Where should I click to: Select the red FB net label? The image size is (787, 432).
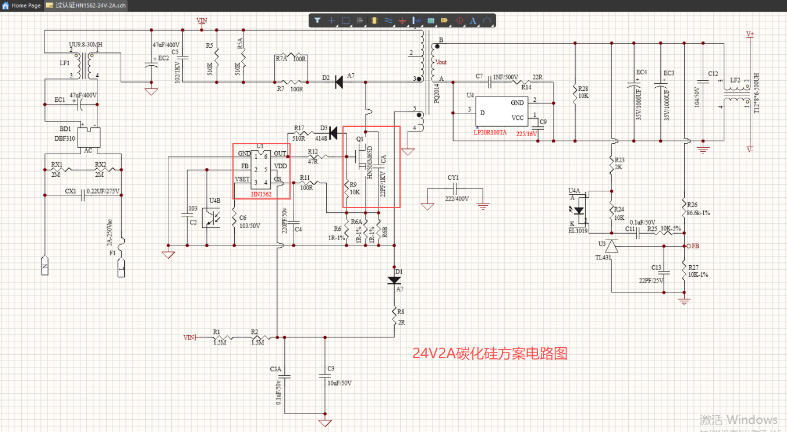point(694,246)
